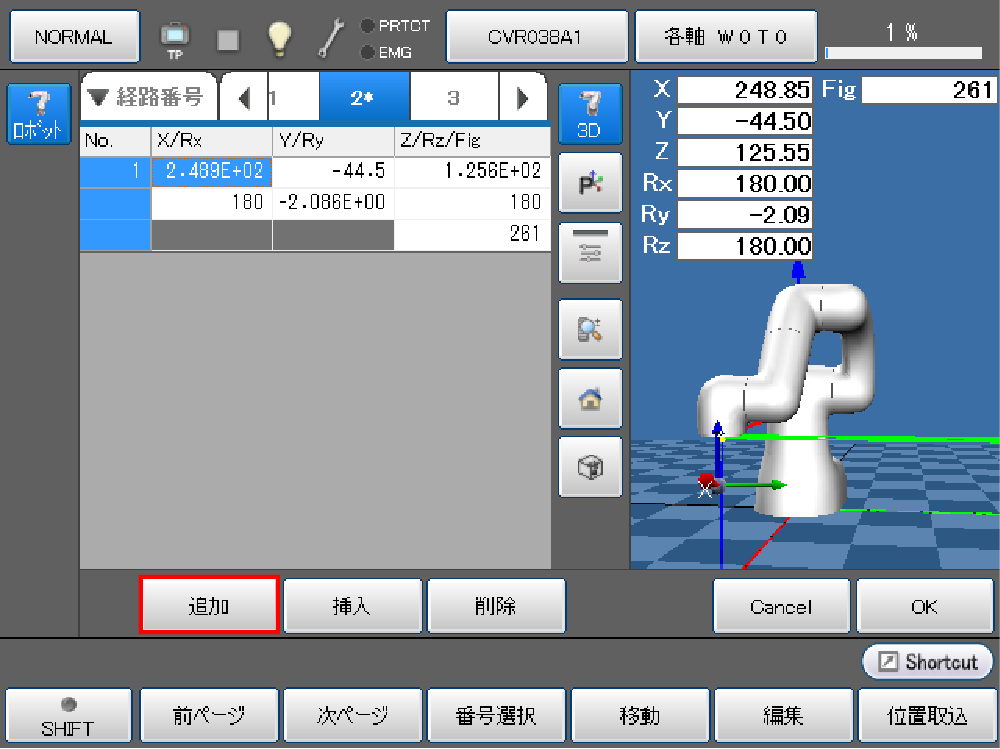
Task: Expand the 経路番号 dropdown
Action: pyautogui.click(x=146, y=97)
